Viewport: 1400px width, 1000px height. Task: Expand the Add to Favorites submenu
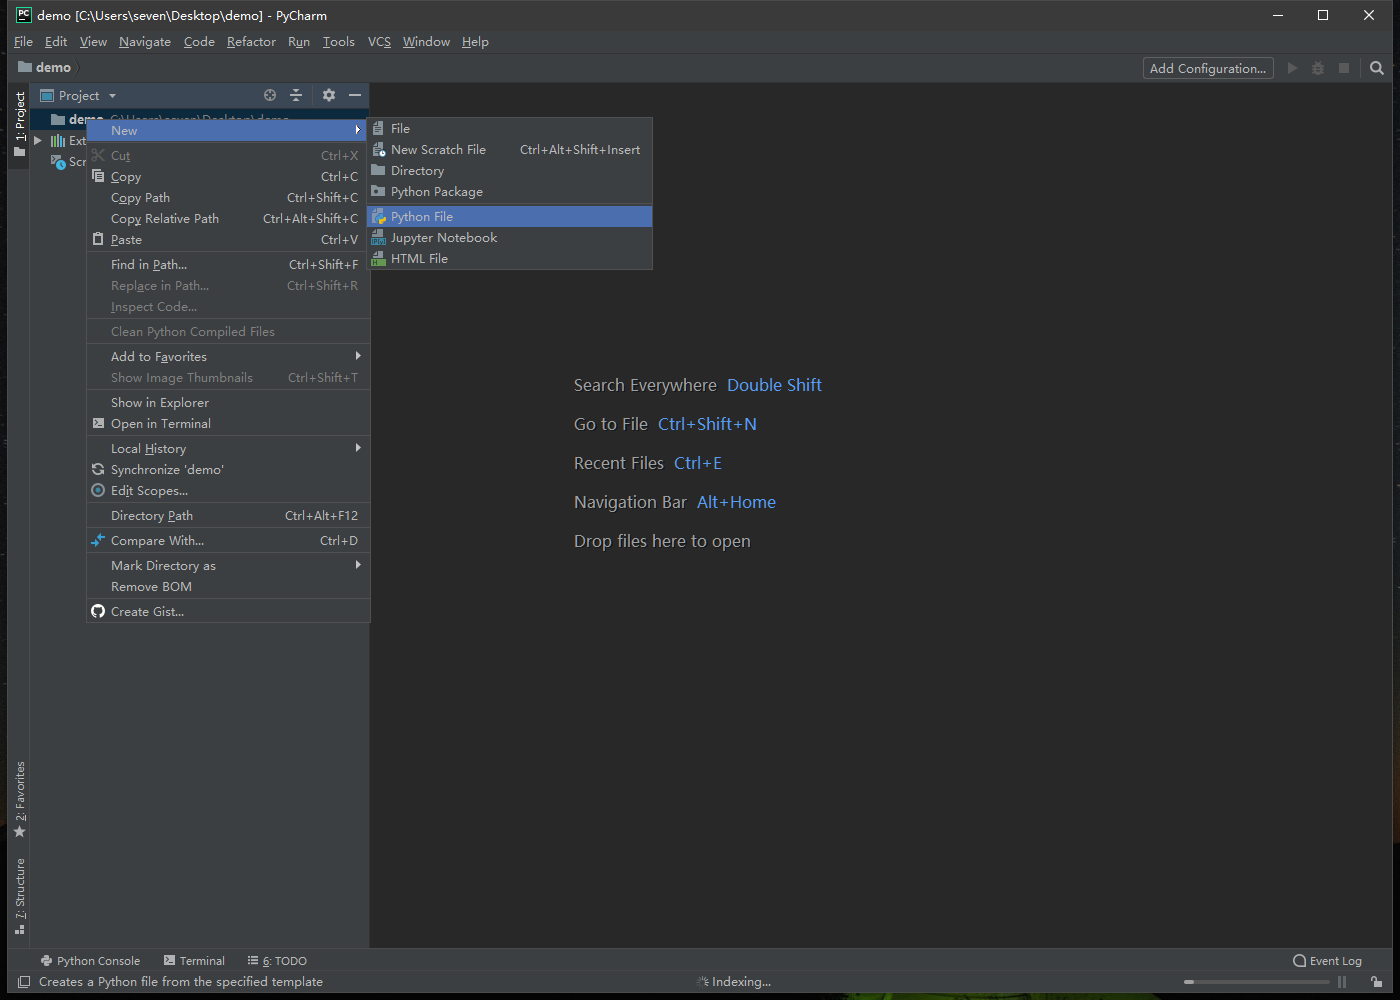click(x=358, y=356)
